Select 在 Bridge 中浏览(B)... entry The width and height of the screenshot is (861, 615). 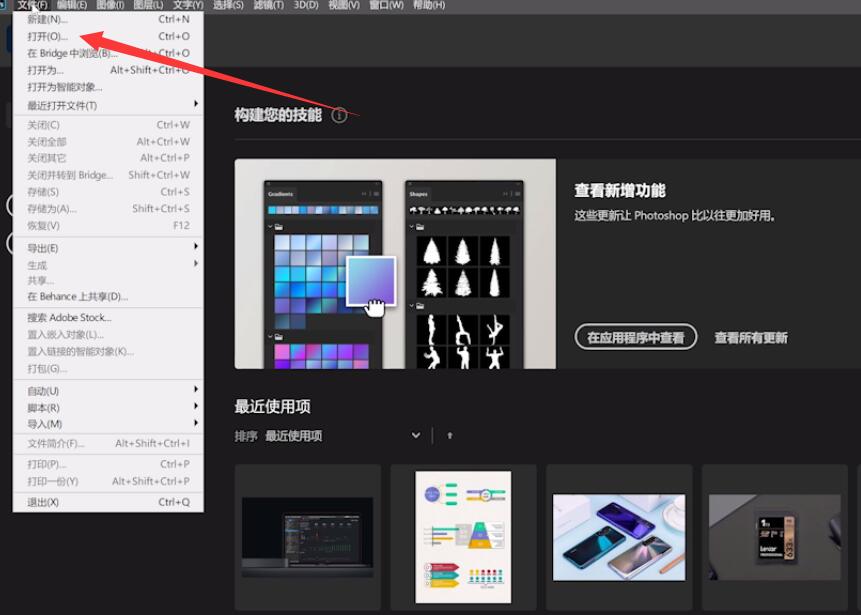pyautogui.click(x=108, y=53)
